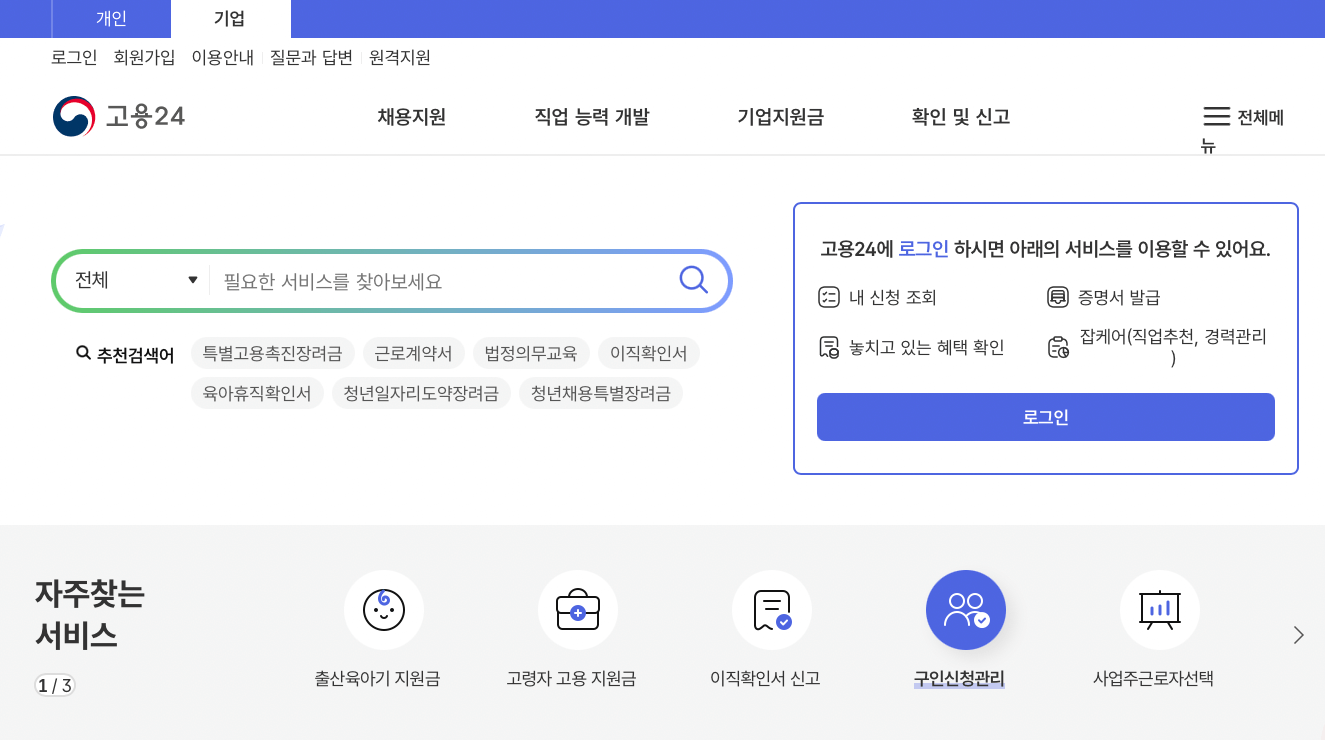1325x740 pixels.
Task: Open 사업주근로자선택 using its chart icon
Action: pos(1159,610)
